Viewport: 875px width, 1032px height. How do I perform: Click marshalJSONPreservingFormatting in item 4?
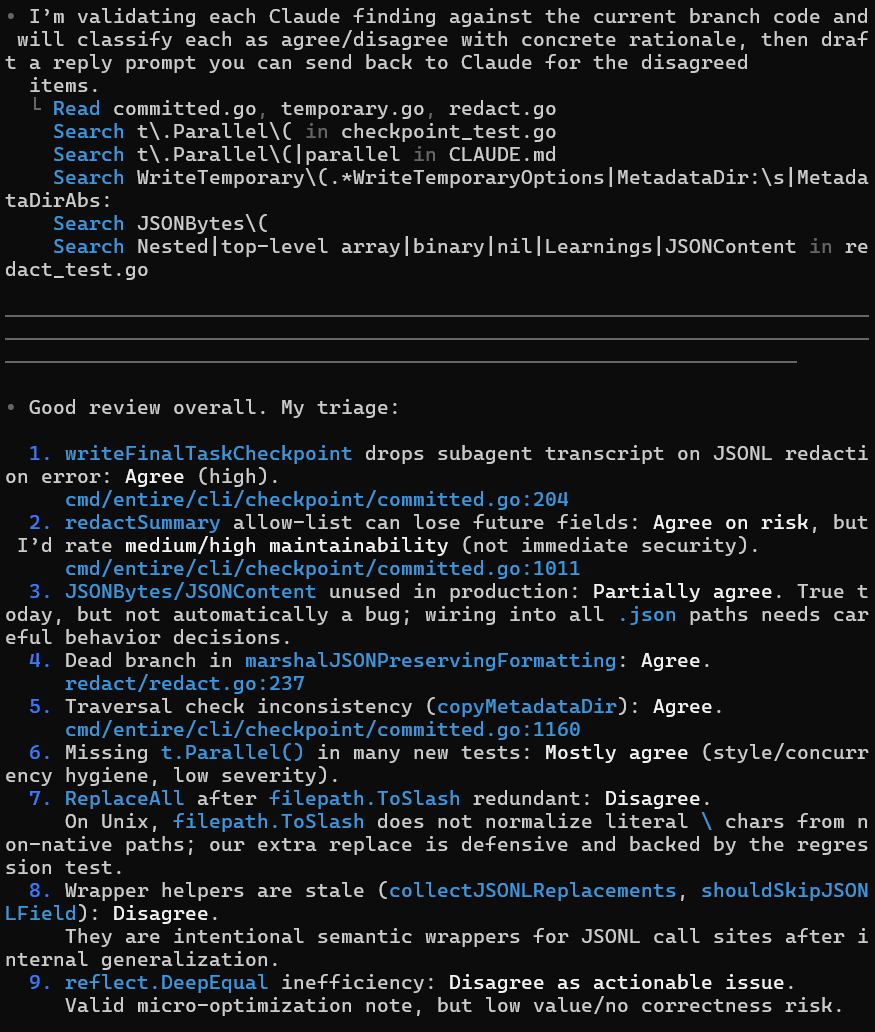point(431,661)
